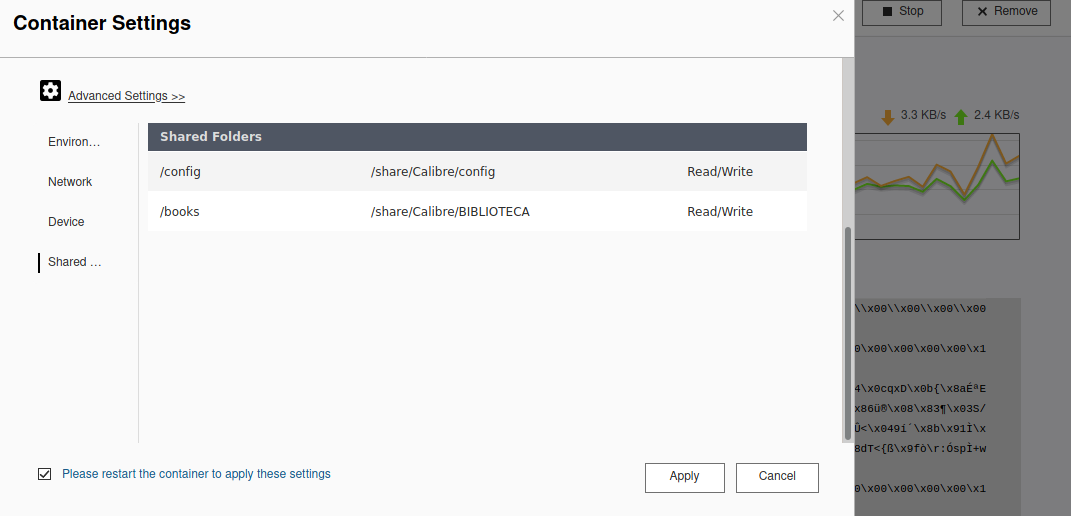This screenshot has height=516, width=1071.
Task: Click the Advanced Settings gear icon
Action: pyautogui.click(x=50, y=91)
